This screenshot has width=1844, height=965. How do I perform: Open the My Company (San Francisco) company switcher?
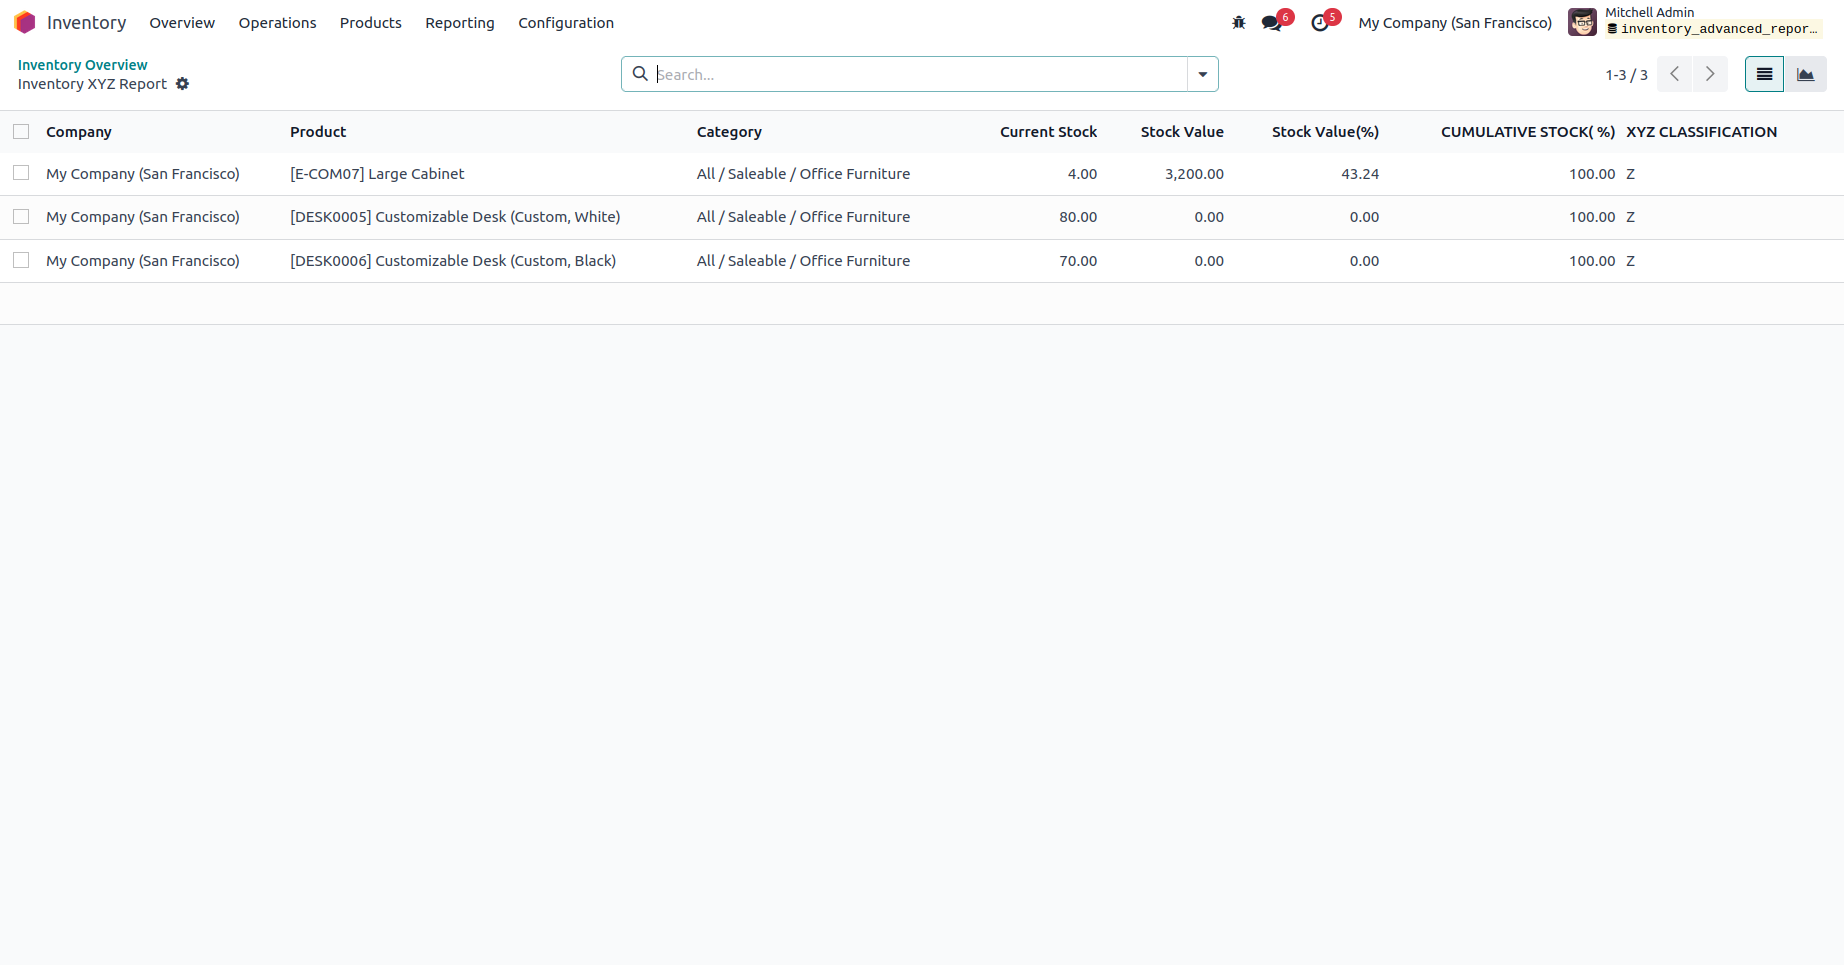(1455, 22)
